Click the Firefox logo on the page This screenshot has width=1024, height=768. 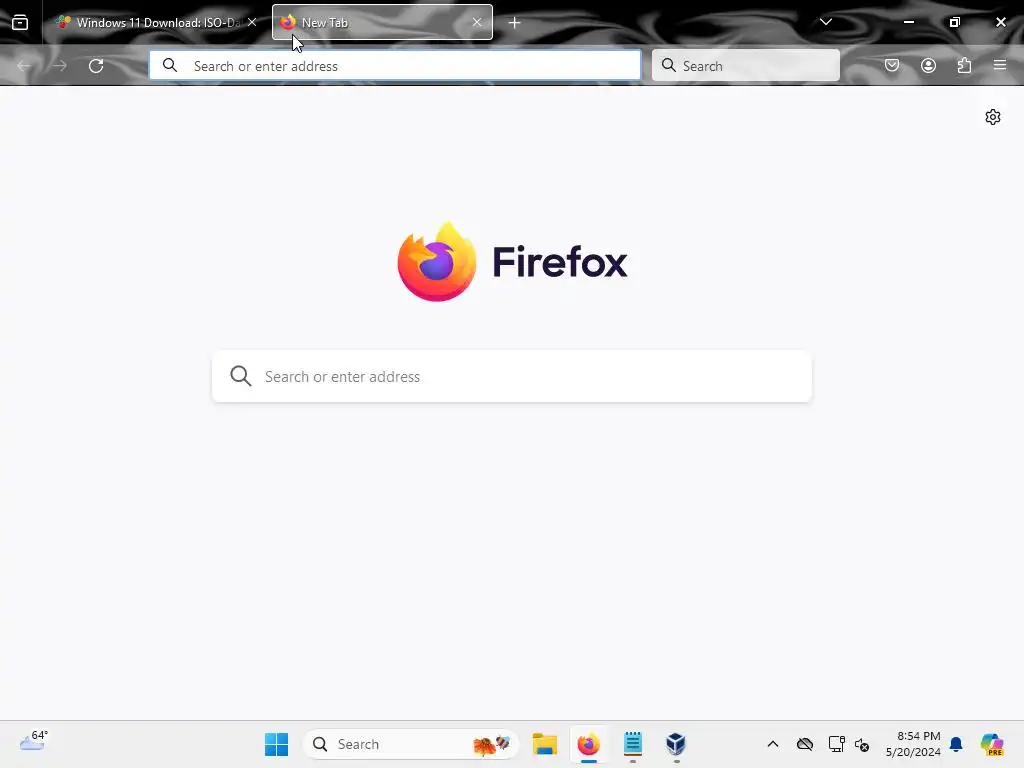tap(512, 262)
